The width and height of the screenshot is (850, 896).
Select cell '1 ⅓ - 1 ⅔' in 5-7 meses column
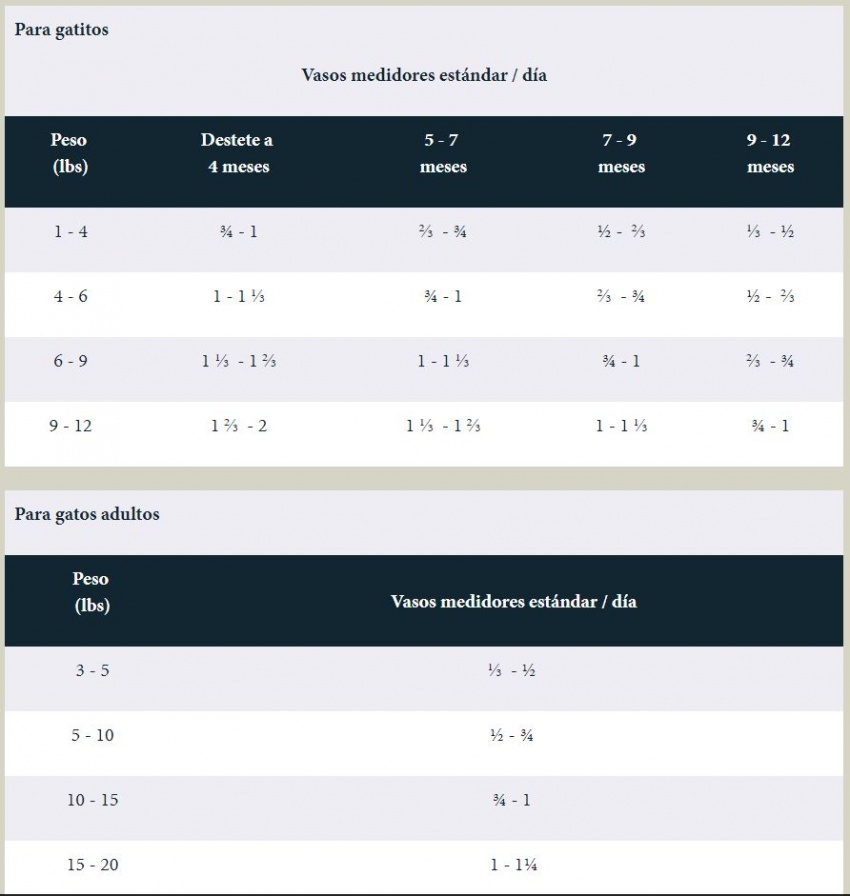(443, 426)
